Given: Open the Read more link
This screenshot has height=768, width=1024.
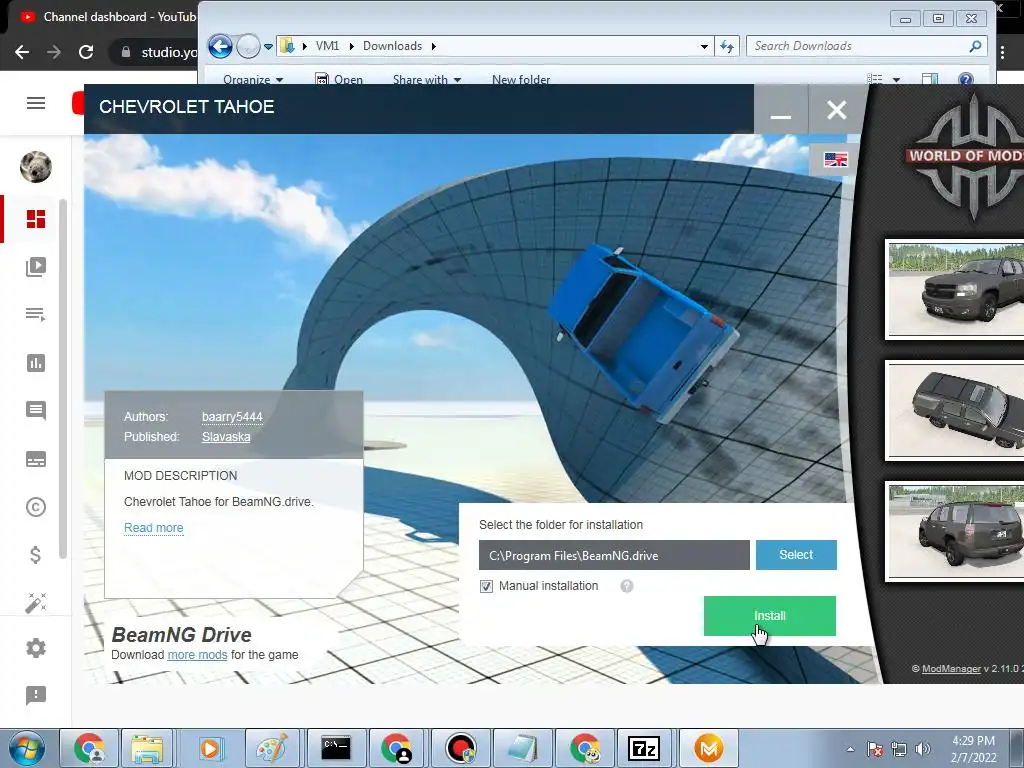Looking at the screenshot, I should (x=153, y=528).
